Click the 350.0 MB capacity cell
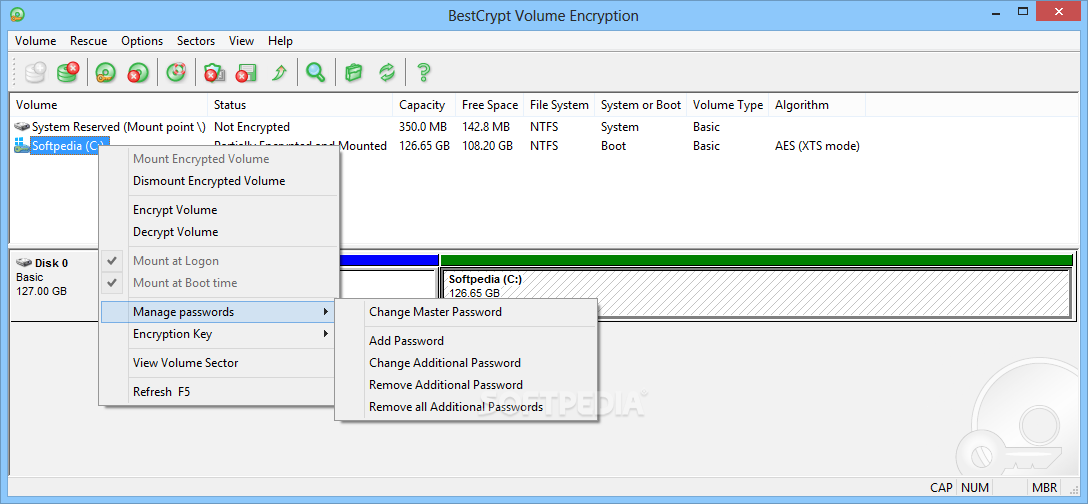Screen dimensions: 1088x504 click(x=422, y=127)
